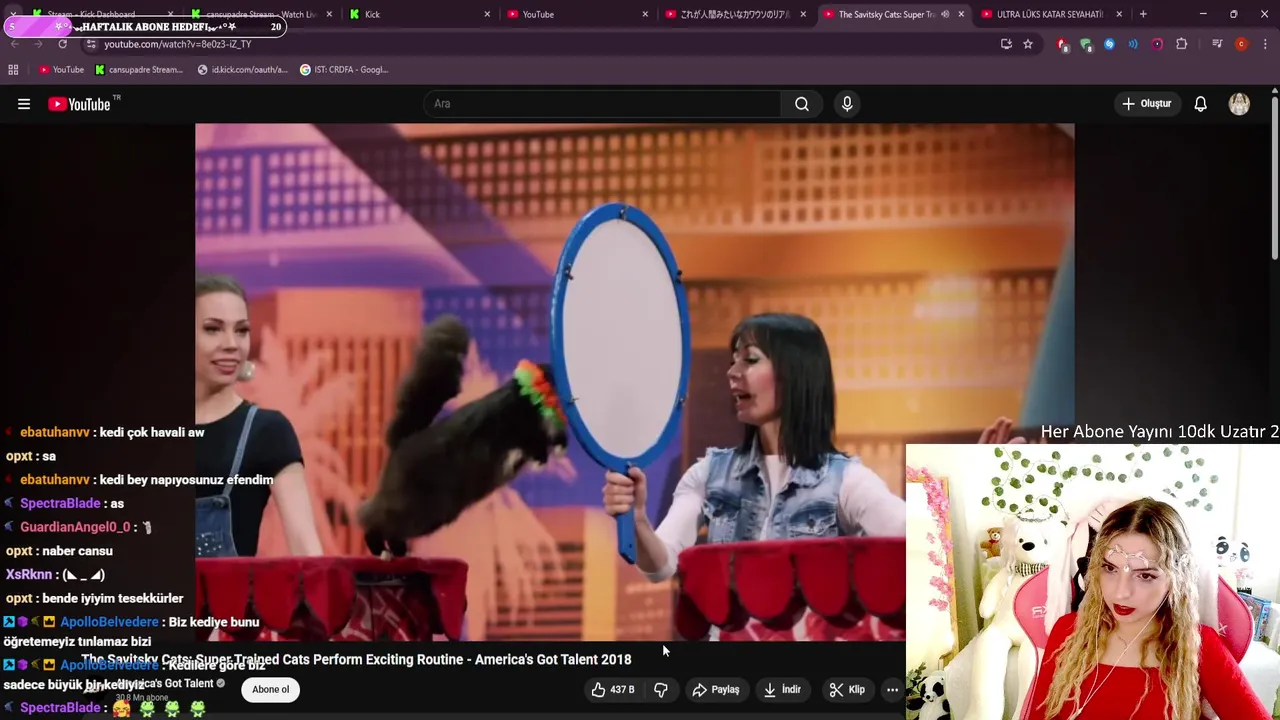1280x720 pixels.
Task: Bookmark this page with the star icon
Action: [1028, 44]
